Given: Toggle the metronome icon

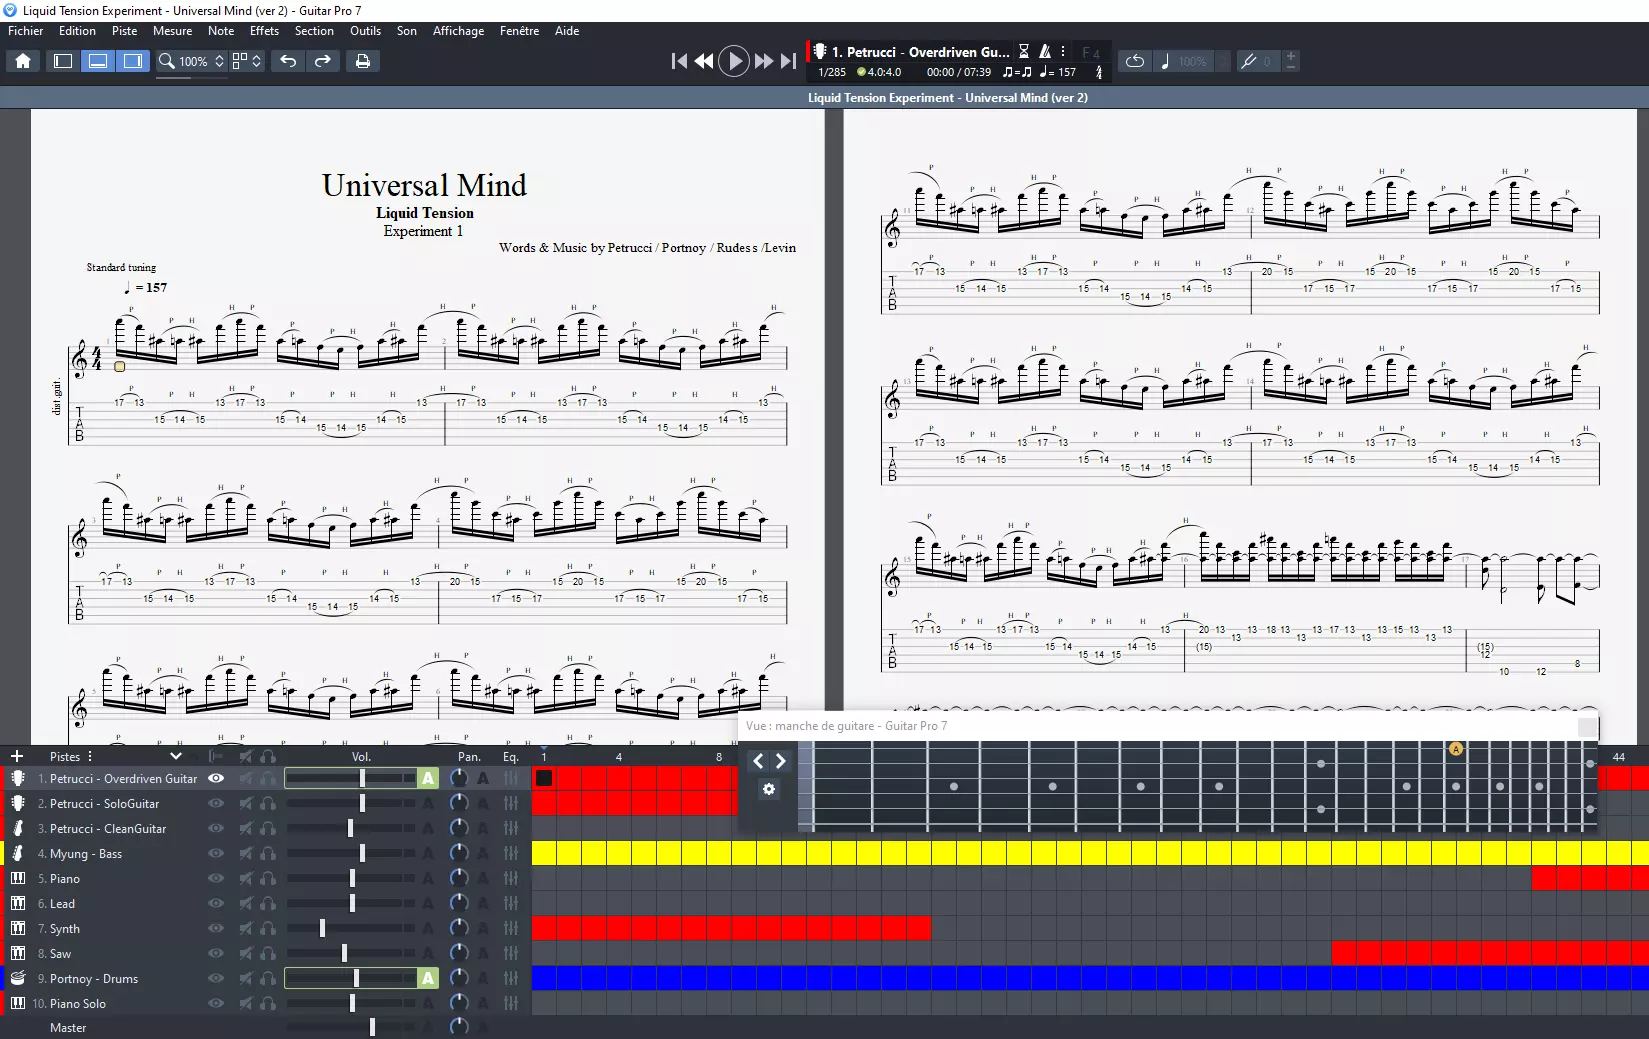Looking at the screenshot, I should tap(1045, 51).
